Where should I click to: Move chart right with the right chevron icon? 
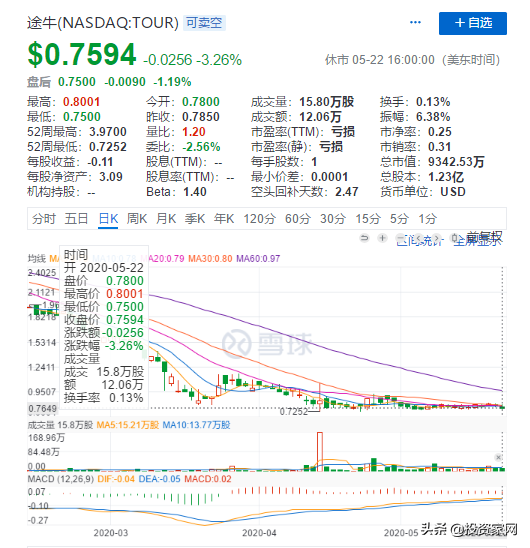coord(437,239)
